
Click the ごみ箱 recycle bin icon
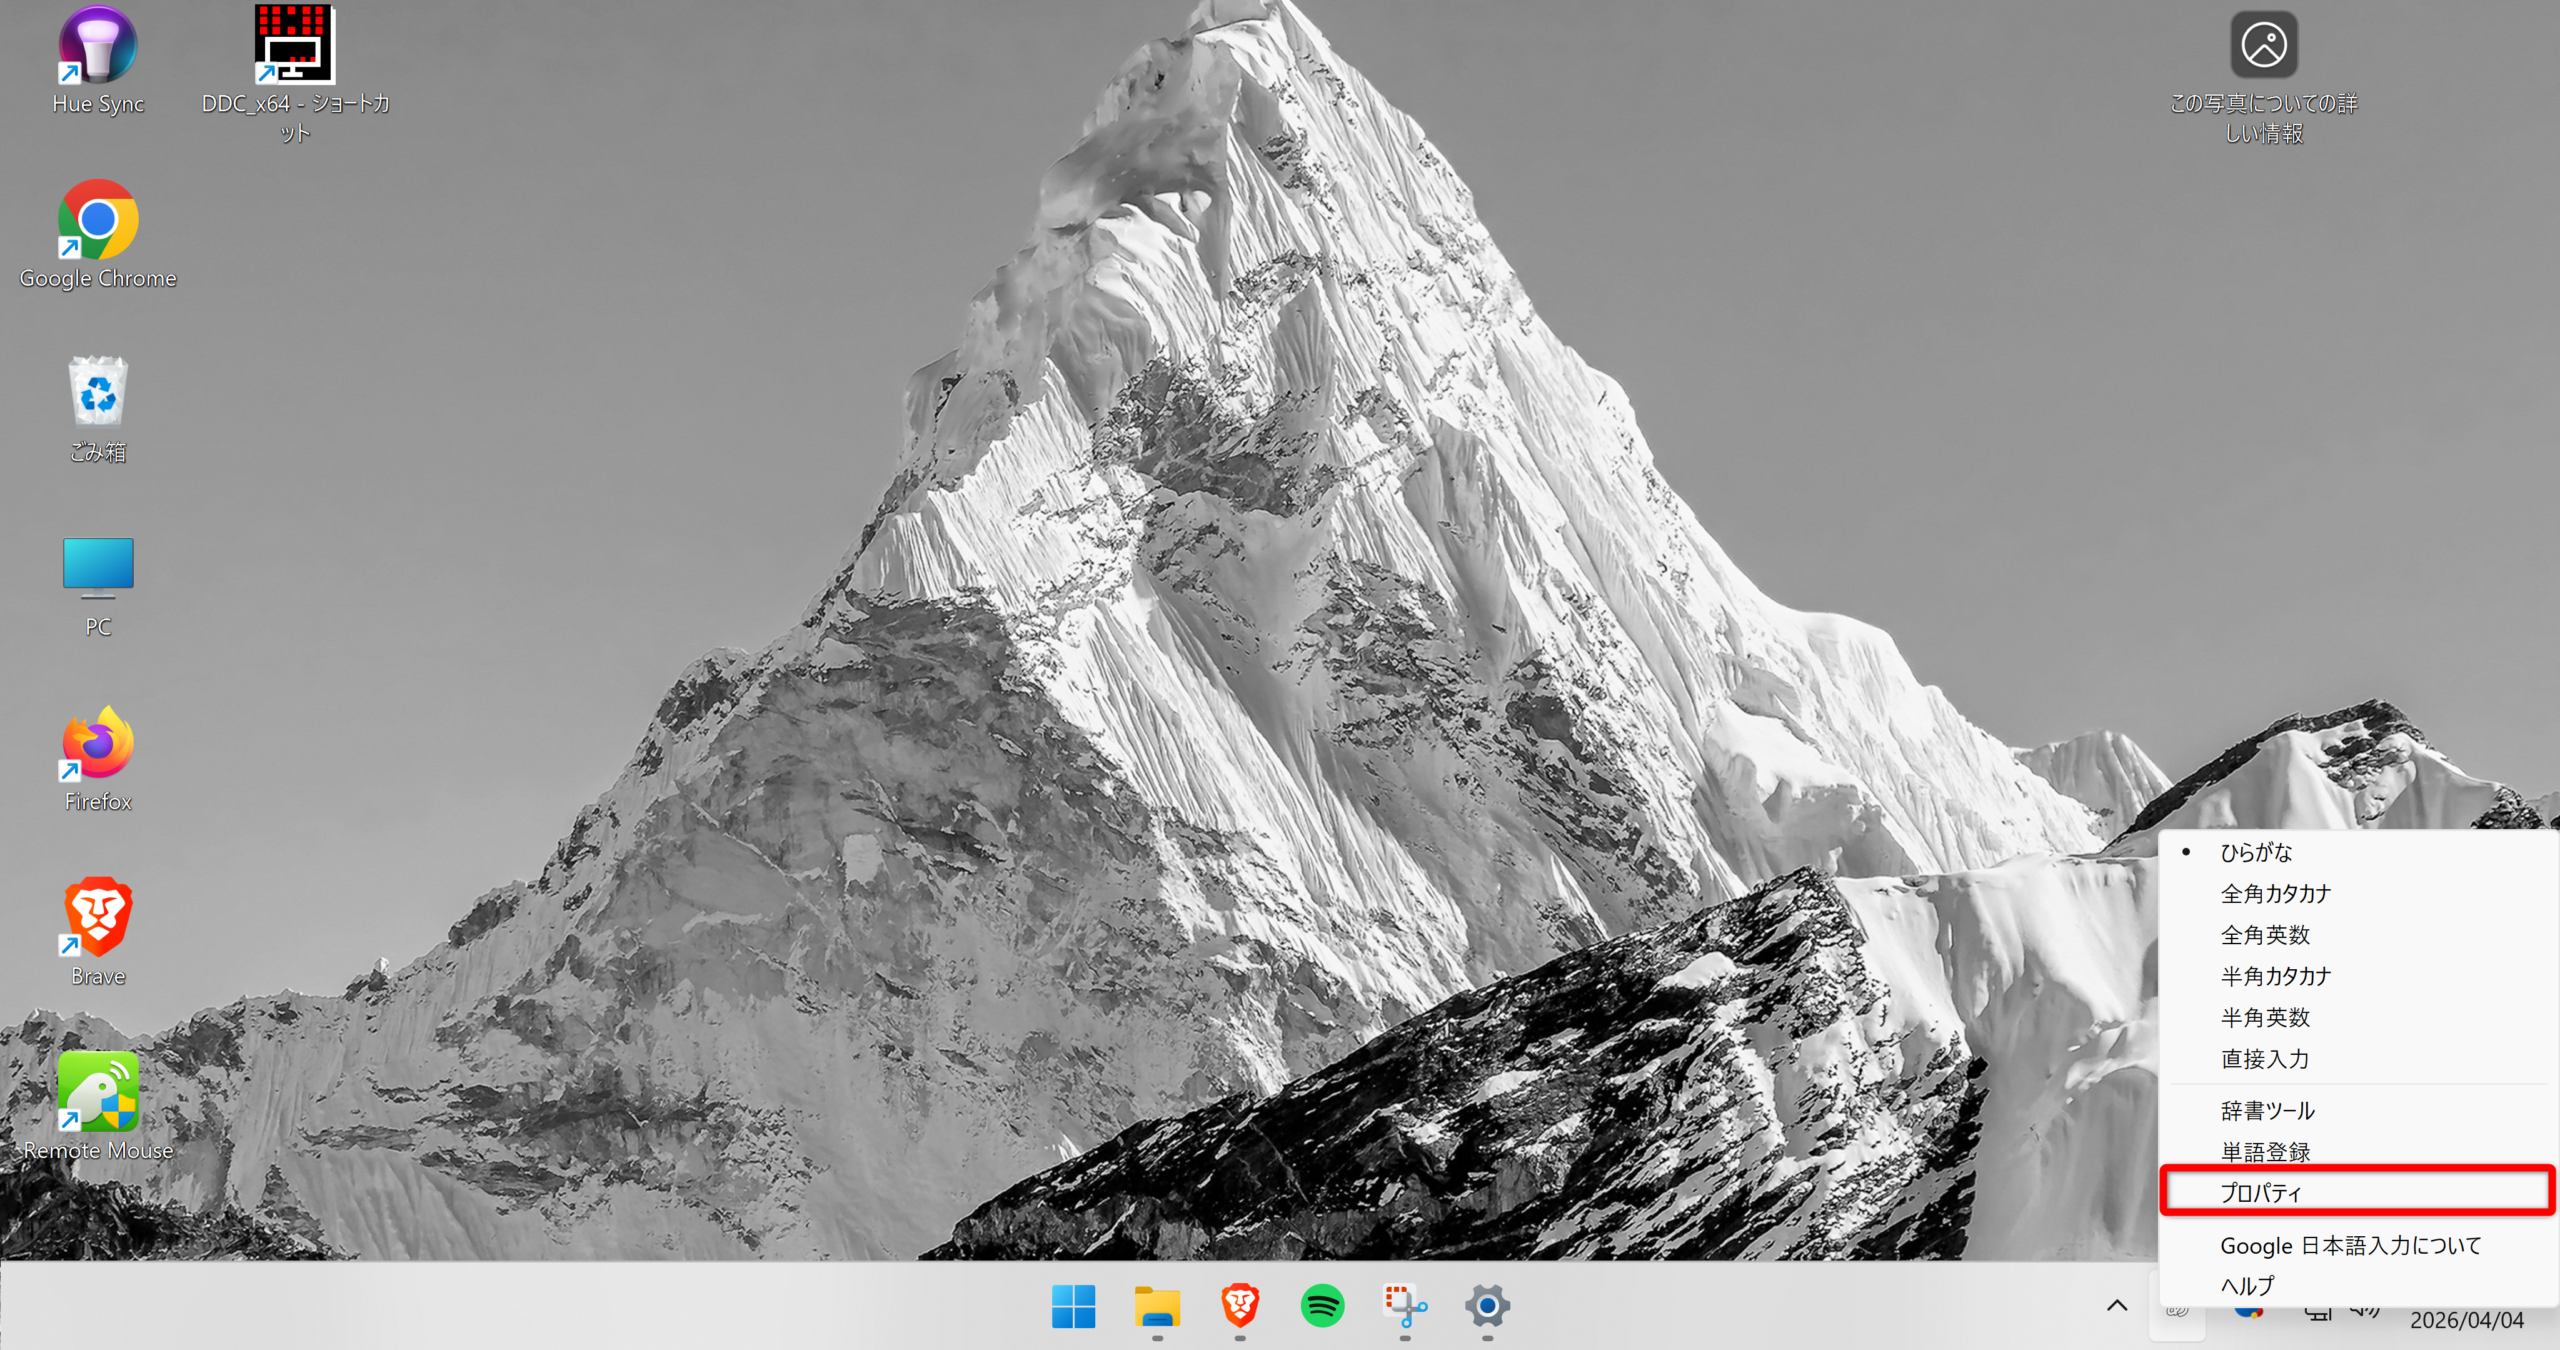tap(97, 394)
